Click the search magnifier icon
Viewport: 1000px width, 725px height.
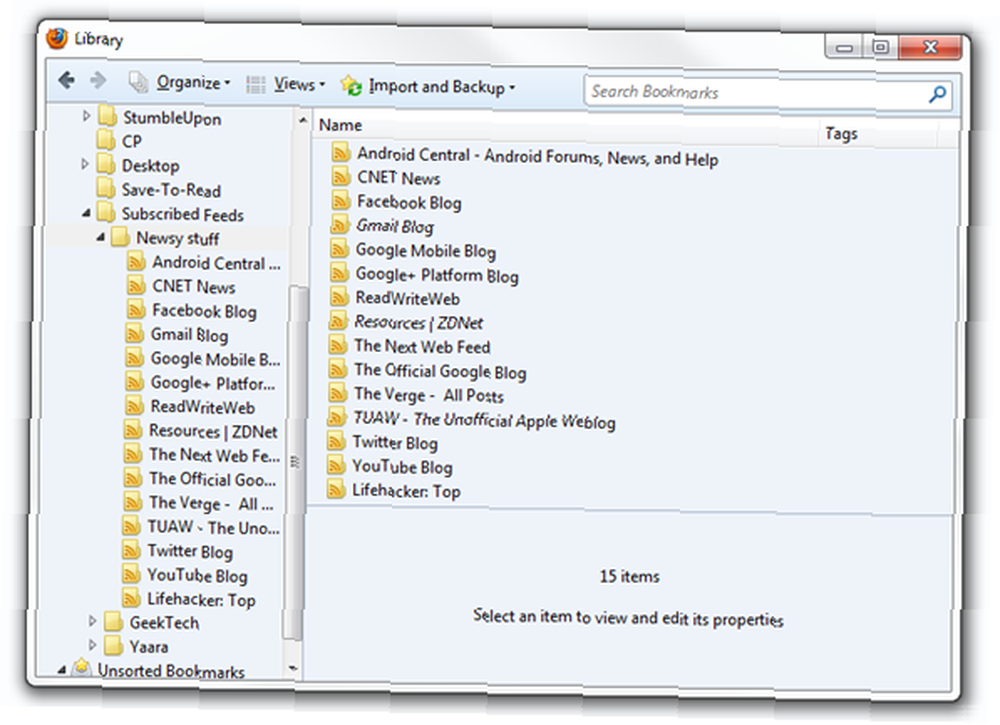[937, 96]
